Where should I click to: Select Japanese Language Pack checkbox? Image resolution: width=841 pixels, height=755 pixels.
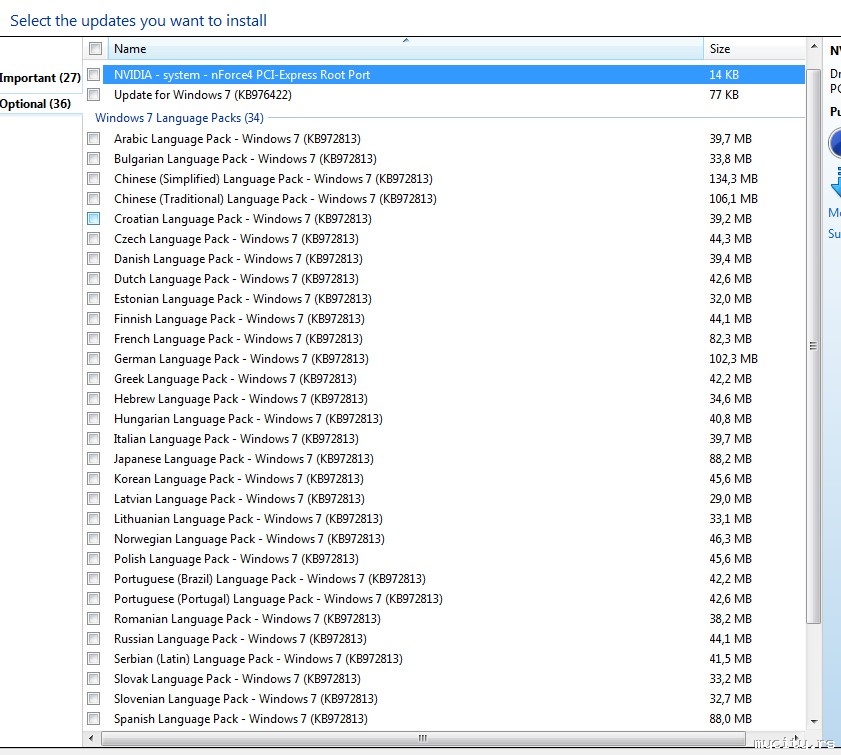click(x=94, y=459)
